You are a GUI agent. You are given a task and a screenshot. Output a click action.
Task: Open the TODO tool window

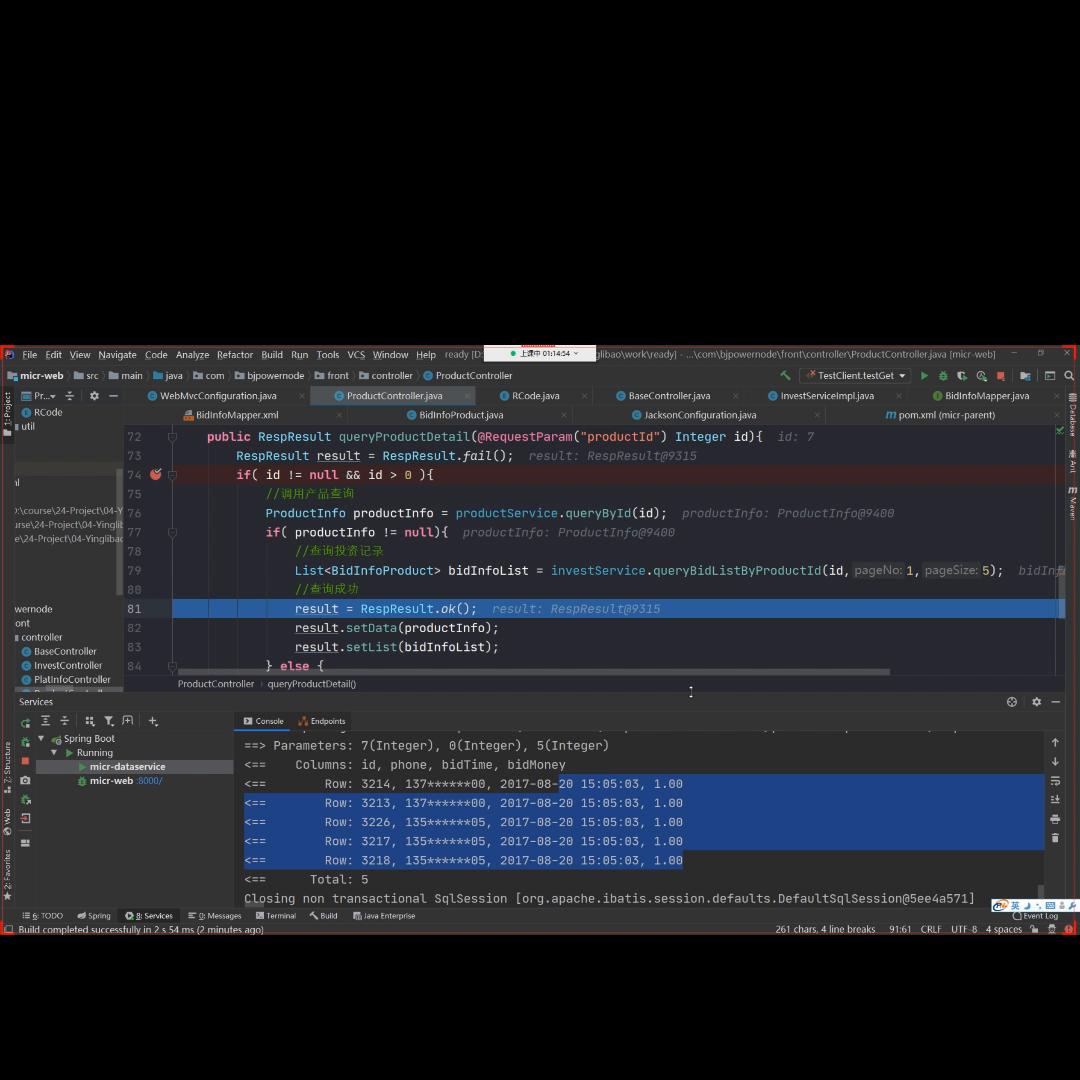(x=43, y=916)
